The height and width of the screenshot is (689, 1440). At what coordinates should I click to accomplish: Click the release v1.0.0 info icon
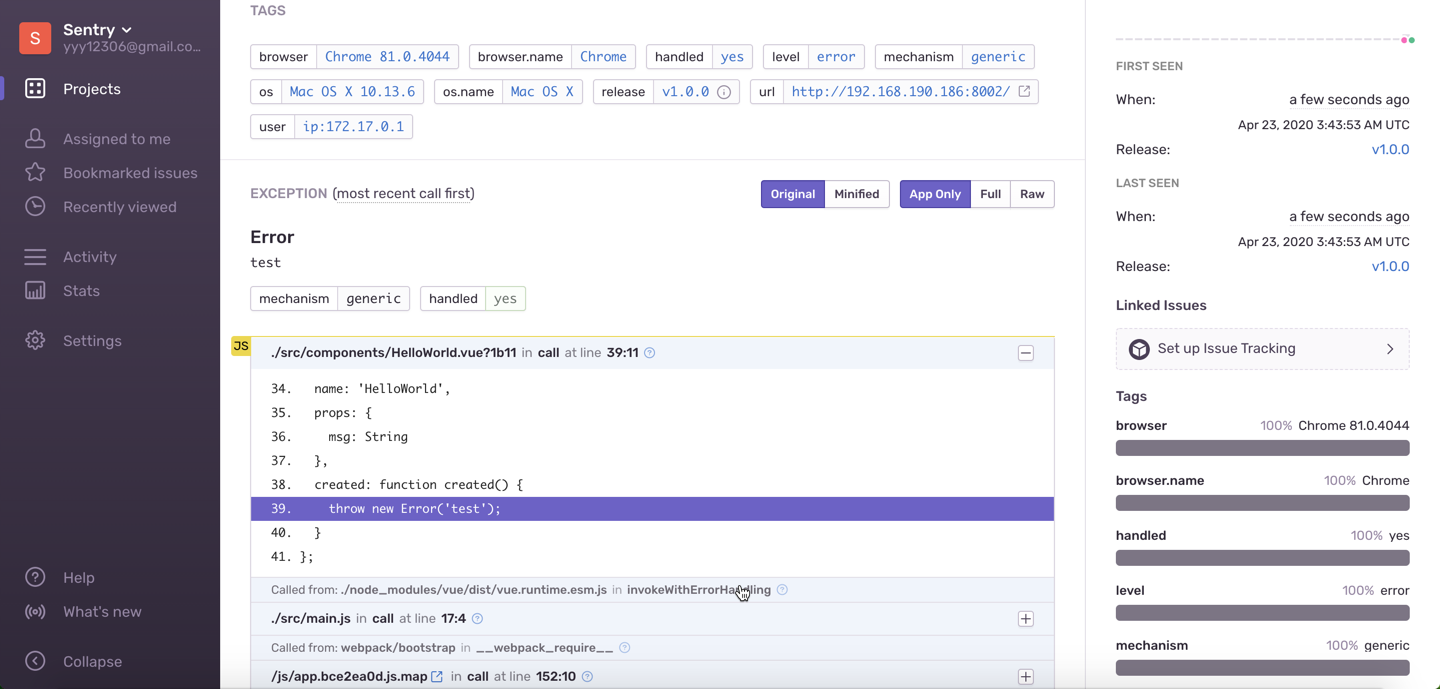click(x=724, y=92)
